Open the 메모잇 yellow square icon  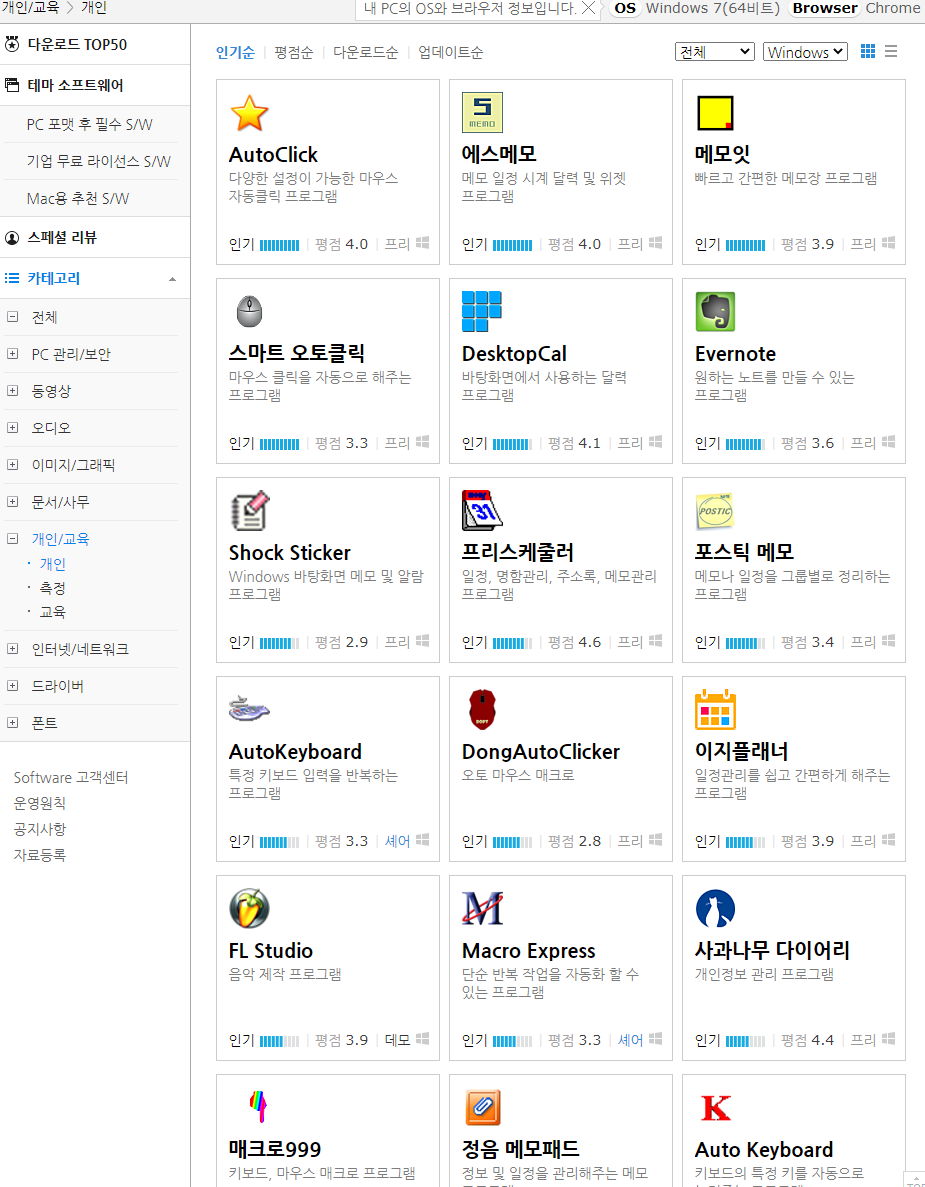(x=715, y=113)
